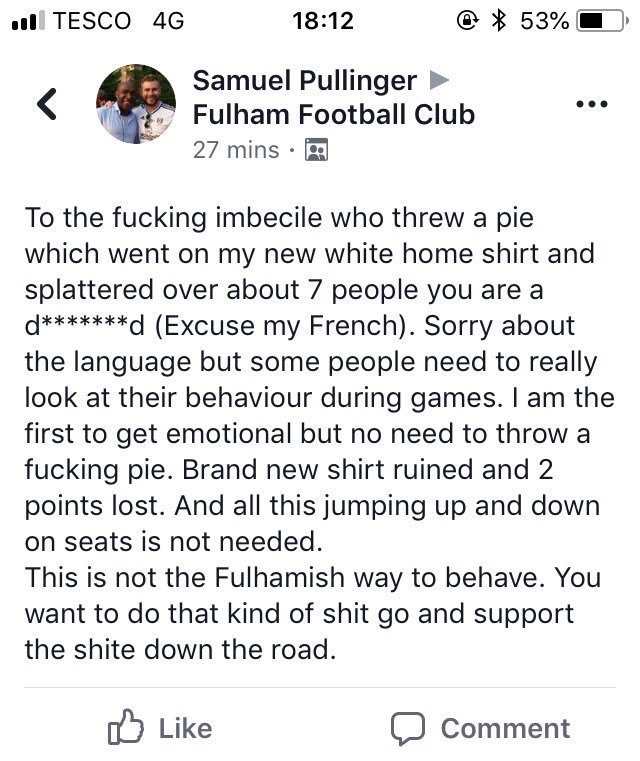Click the thumbs-up Like icon
640x761 pixels.
pyautogui.click(x=126, y=727)
